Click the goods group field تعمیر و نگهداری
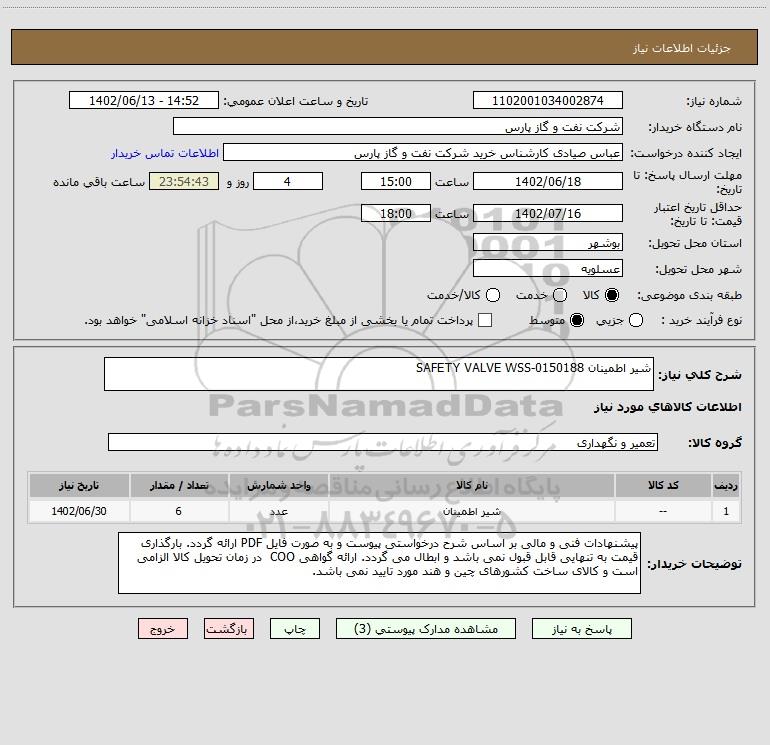Screen dimensions: 770x745 click(x=383, y=442)
